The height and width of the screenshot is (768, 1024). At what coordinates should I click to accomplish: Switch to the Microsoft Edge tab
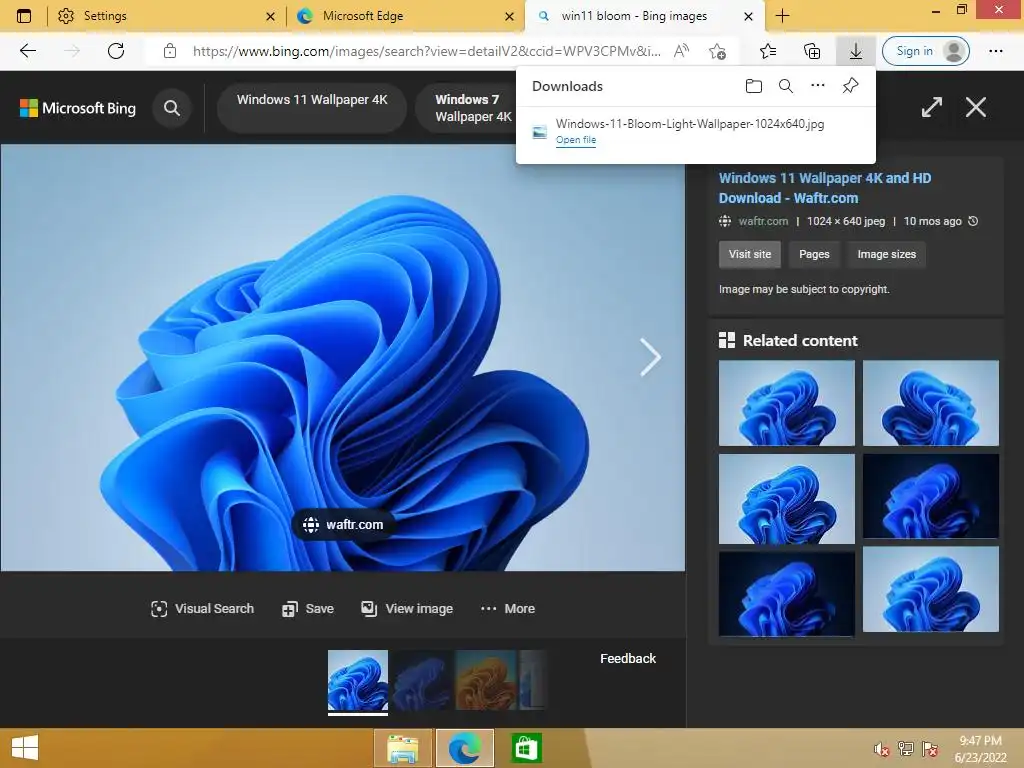pos(405,16)
